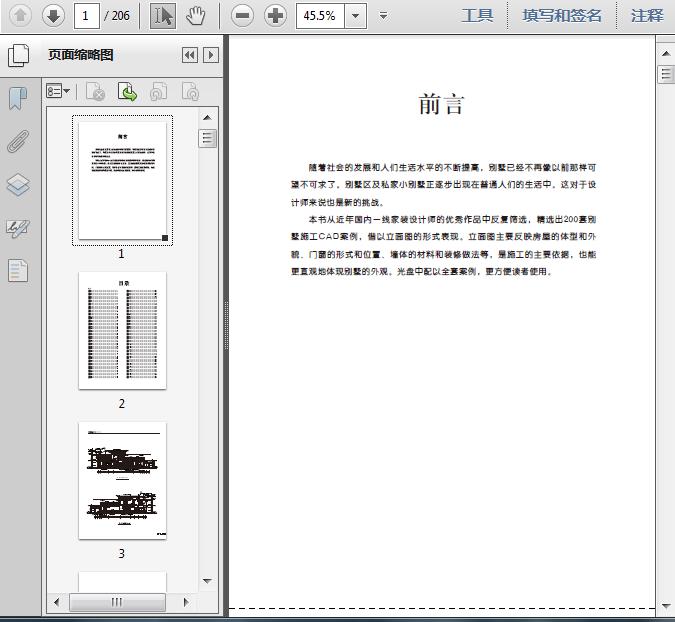Show the layers panel

(x=18, y=185)
